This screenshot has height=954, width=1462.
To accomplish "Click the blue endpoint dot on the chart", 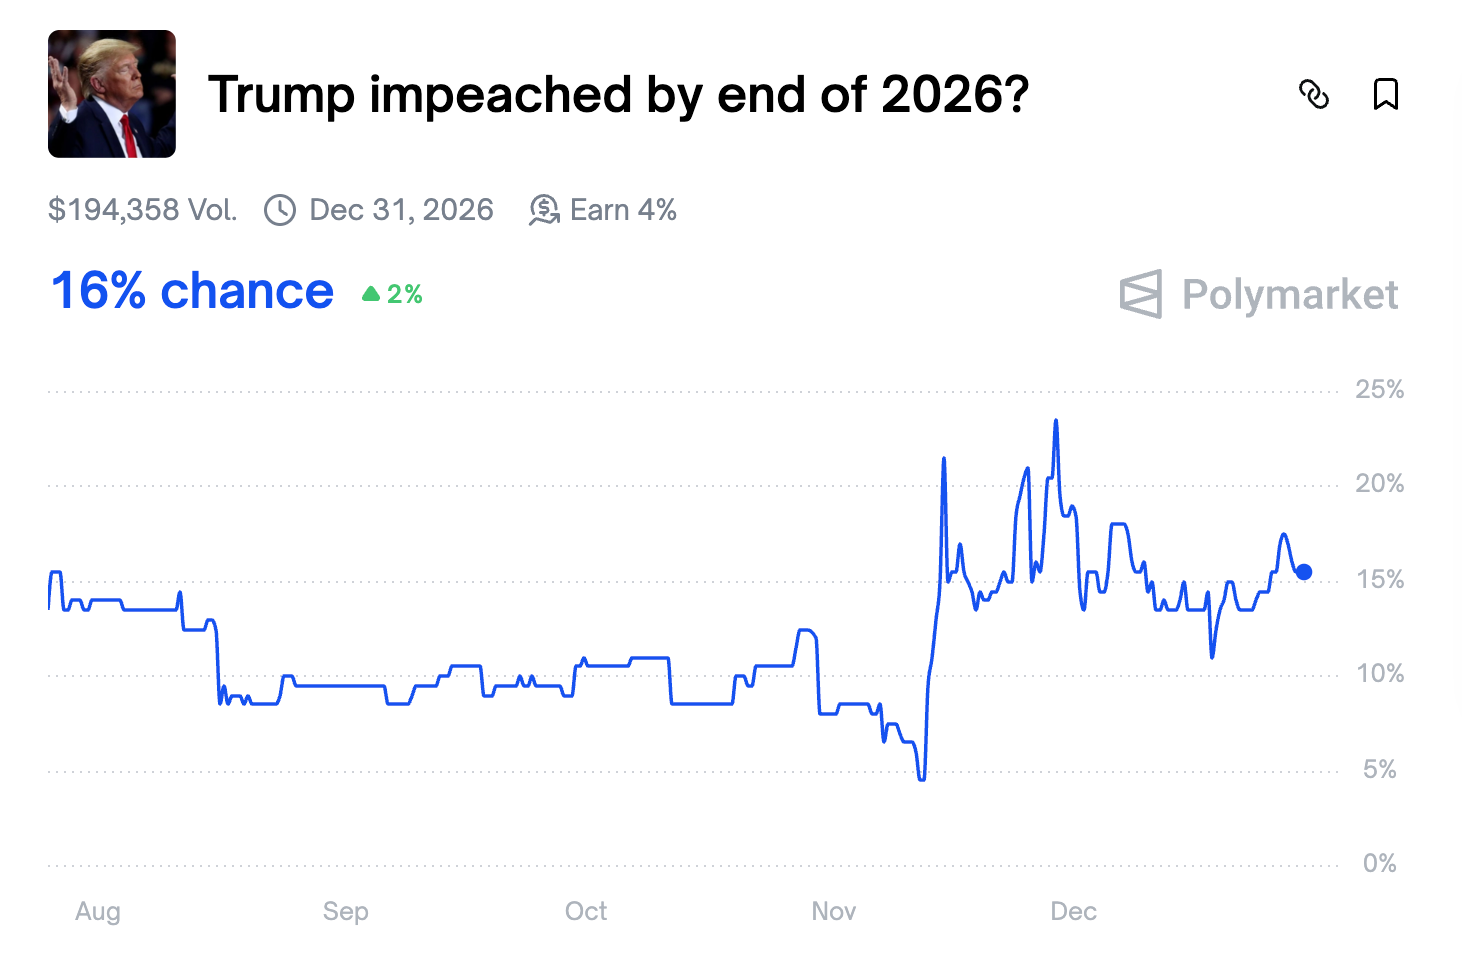I will point(1304,572).
